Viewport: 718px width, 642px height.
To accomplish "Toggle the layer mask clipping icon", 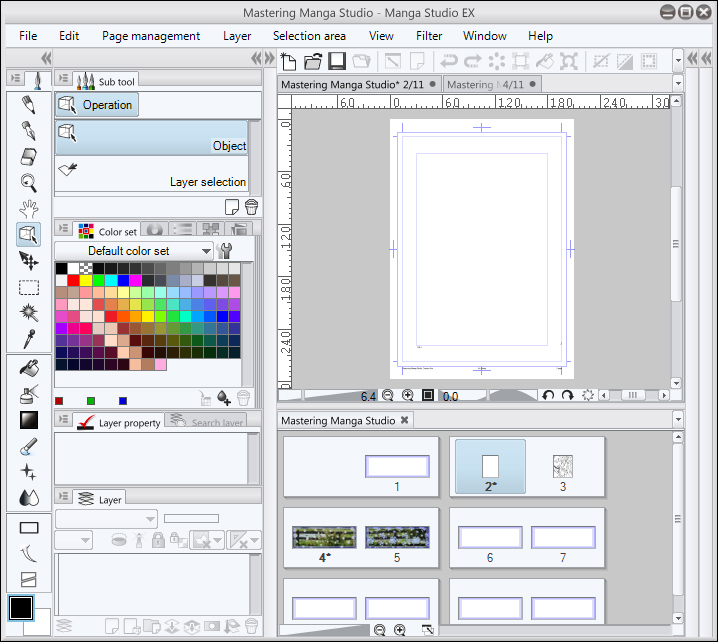I will click(119, 540).
